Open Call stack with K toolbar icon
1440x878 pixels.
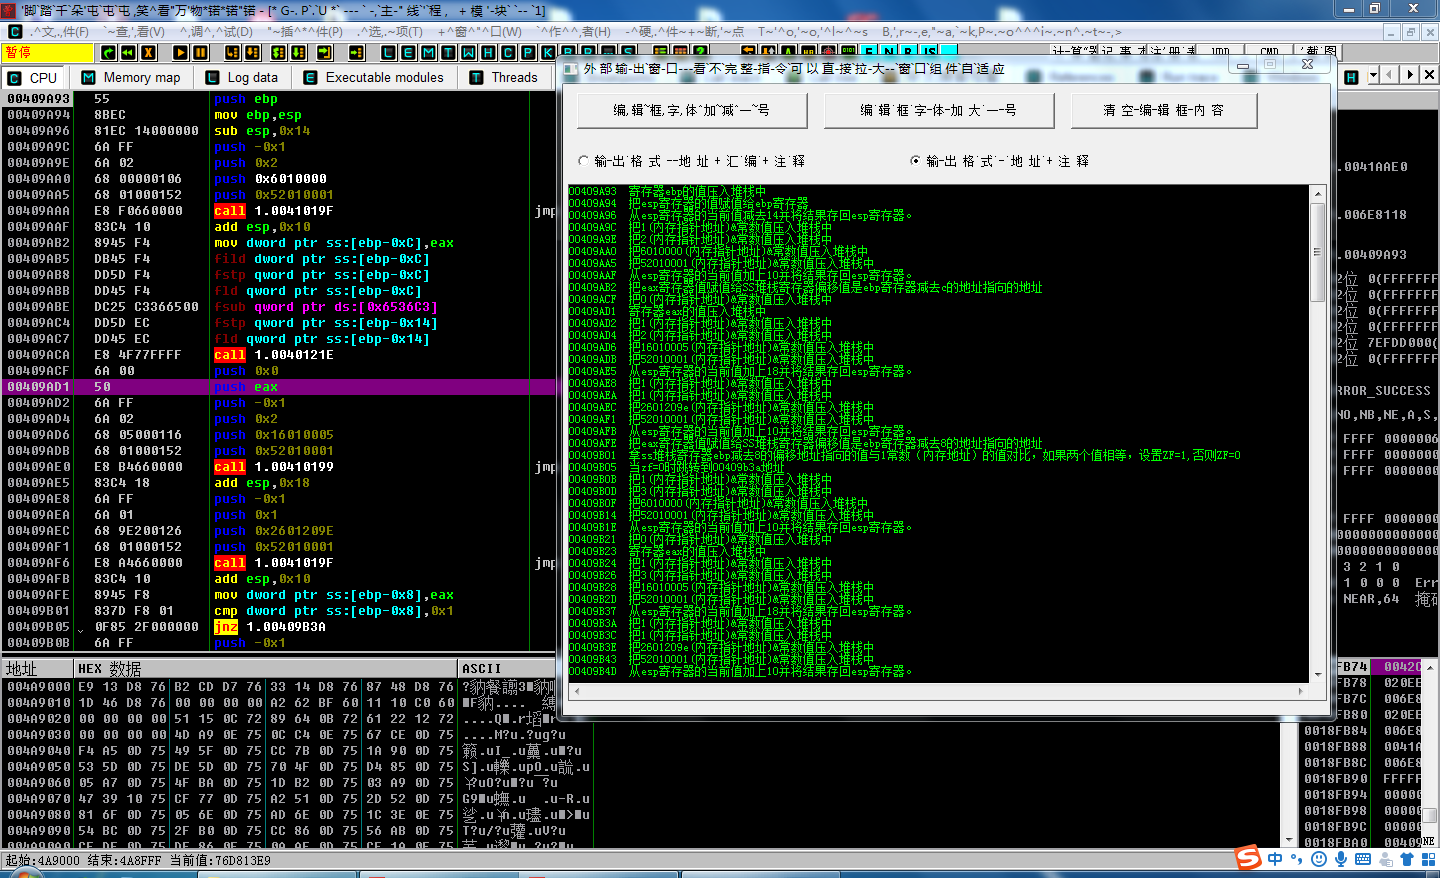[x=548, y=52]
